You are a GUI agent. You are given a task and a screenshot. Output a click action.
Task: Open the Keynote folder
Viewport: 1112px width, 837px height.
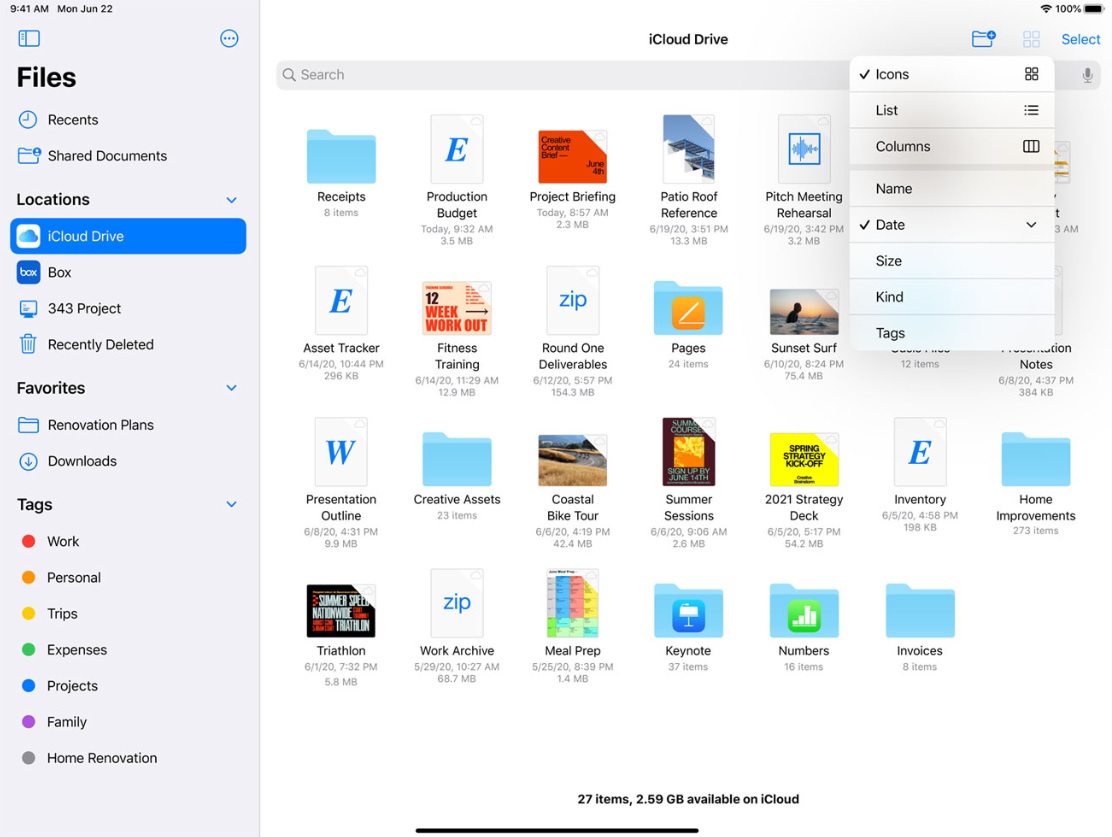688,611
